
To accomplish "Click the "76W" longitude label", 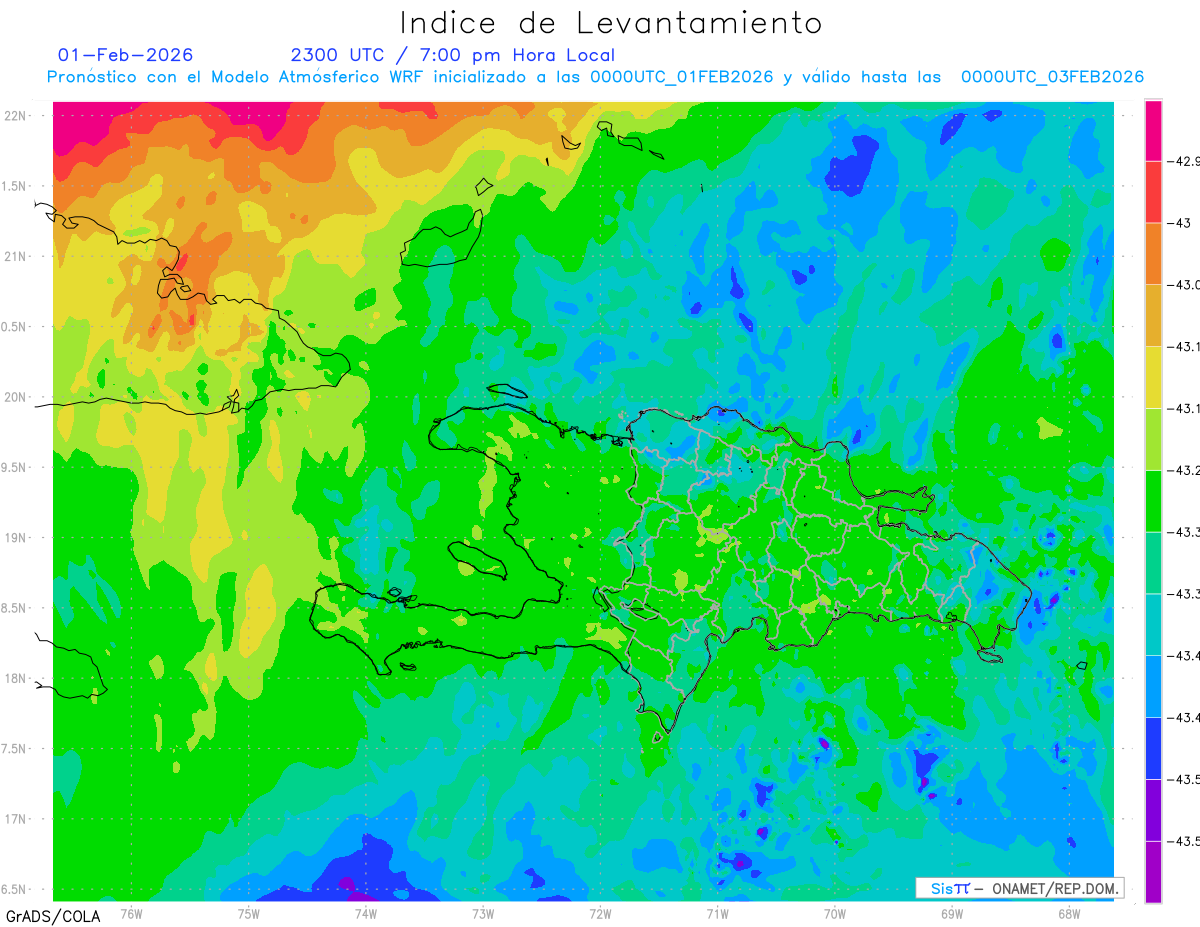I will [x=131, y=913].
